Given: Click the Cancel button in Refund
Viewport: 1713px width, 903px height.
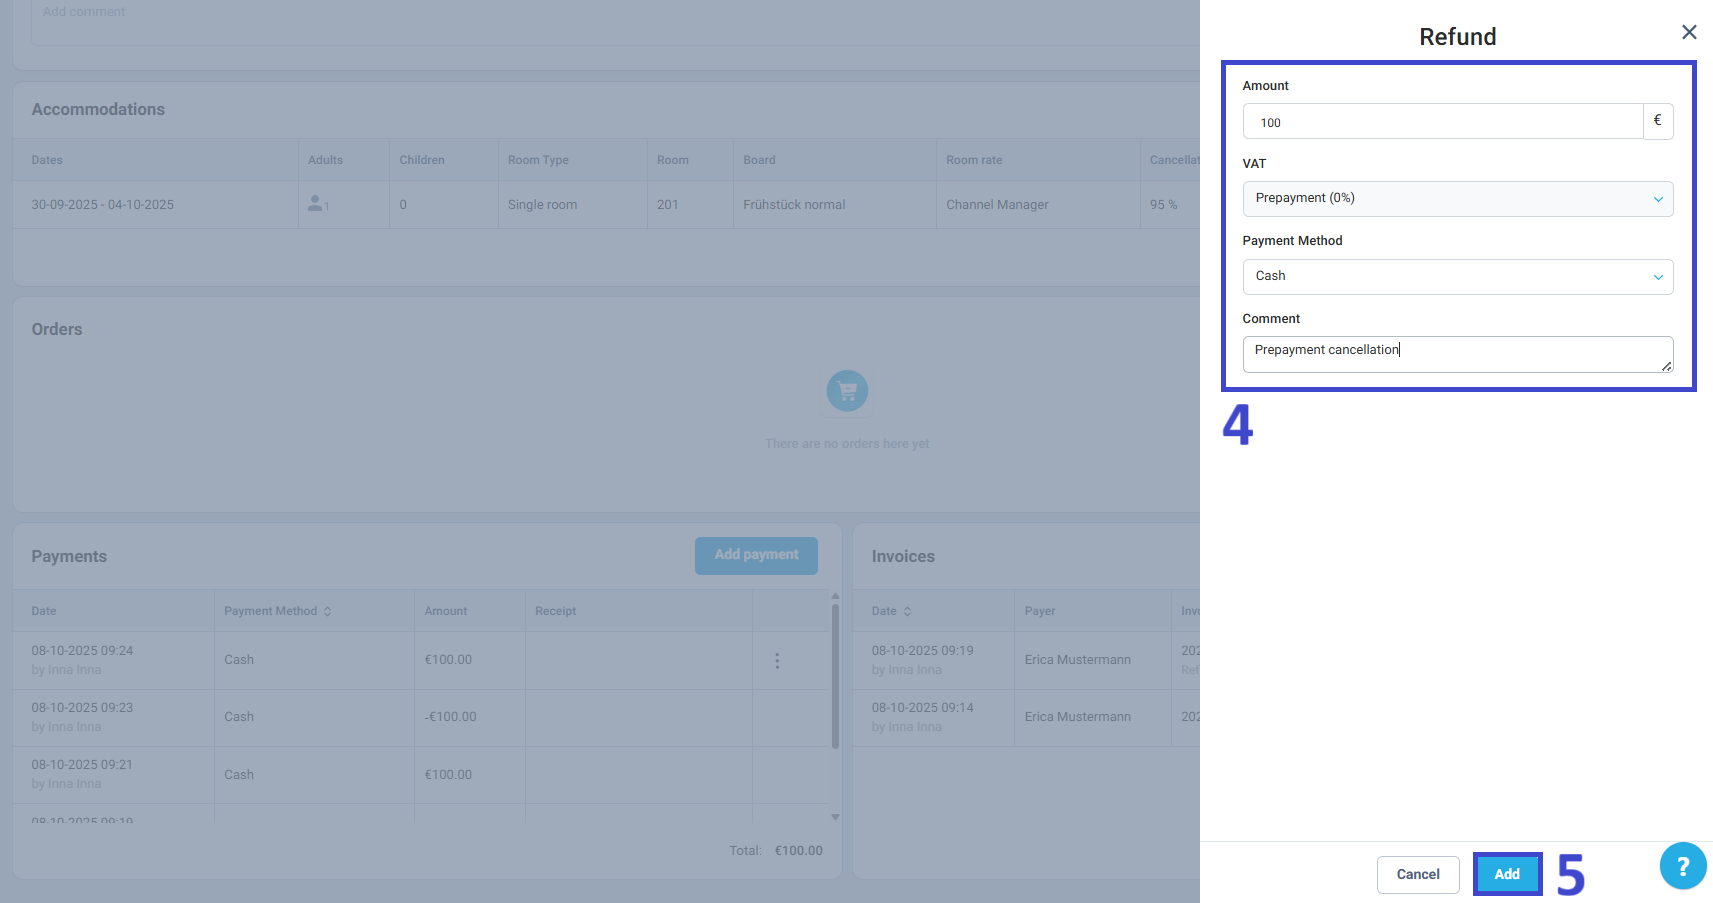Looking at the screenshot, I should (1418, 874).
